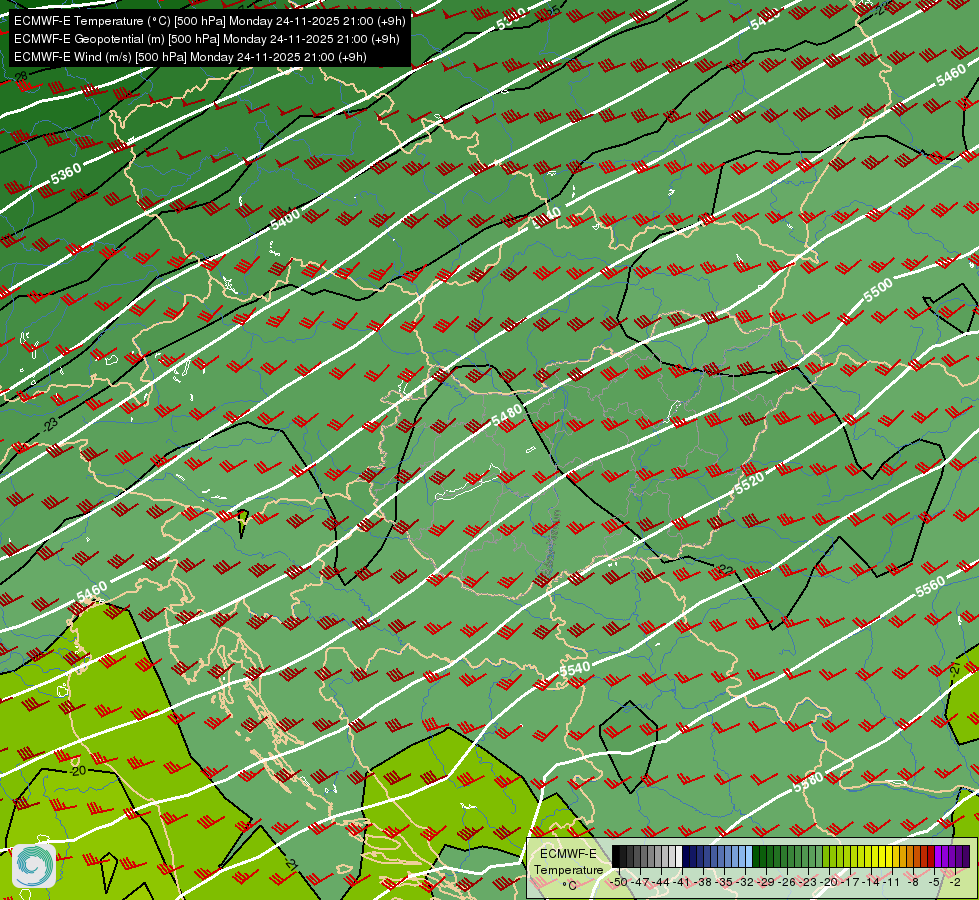Click the -29 value on the legend scale

pos(765,883)
